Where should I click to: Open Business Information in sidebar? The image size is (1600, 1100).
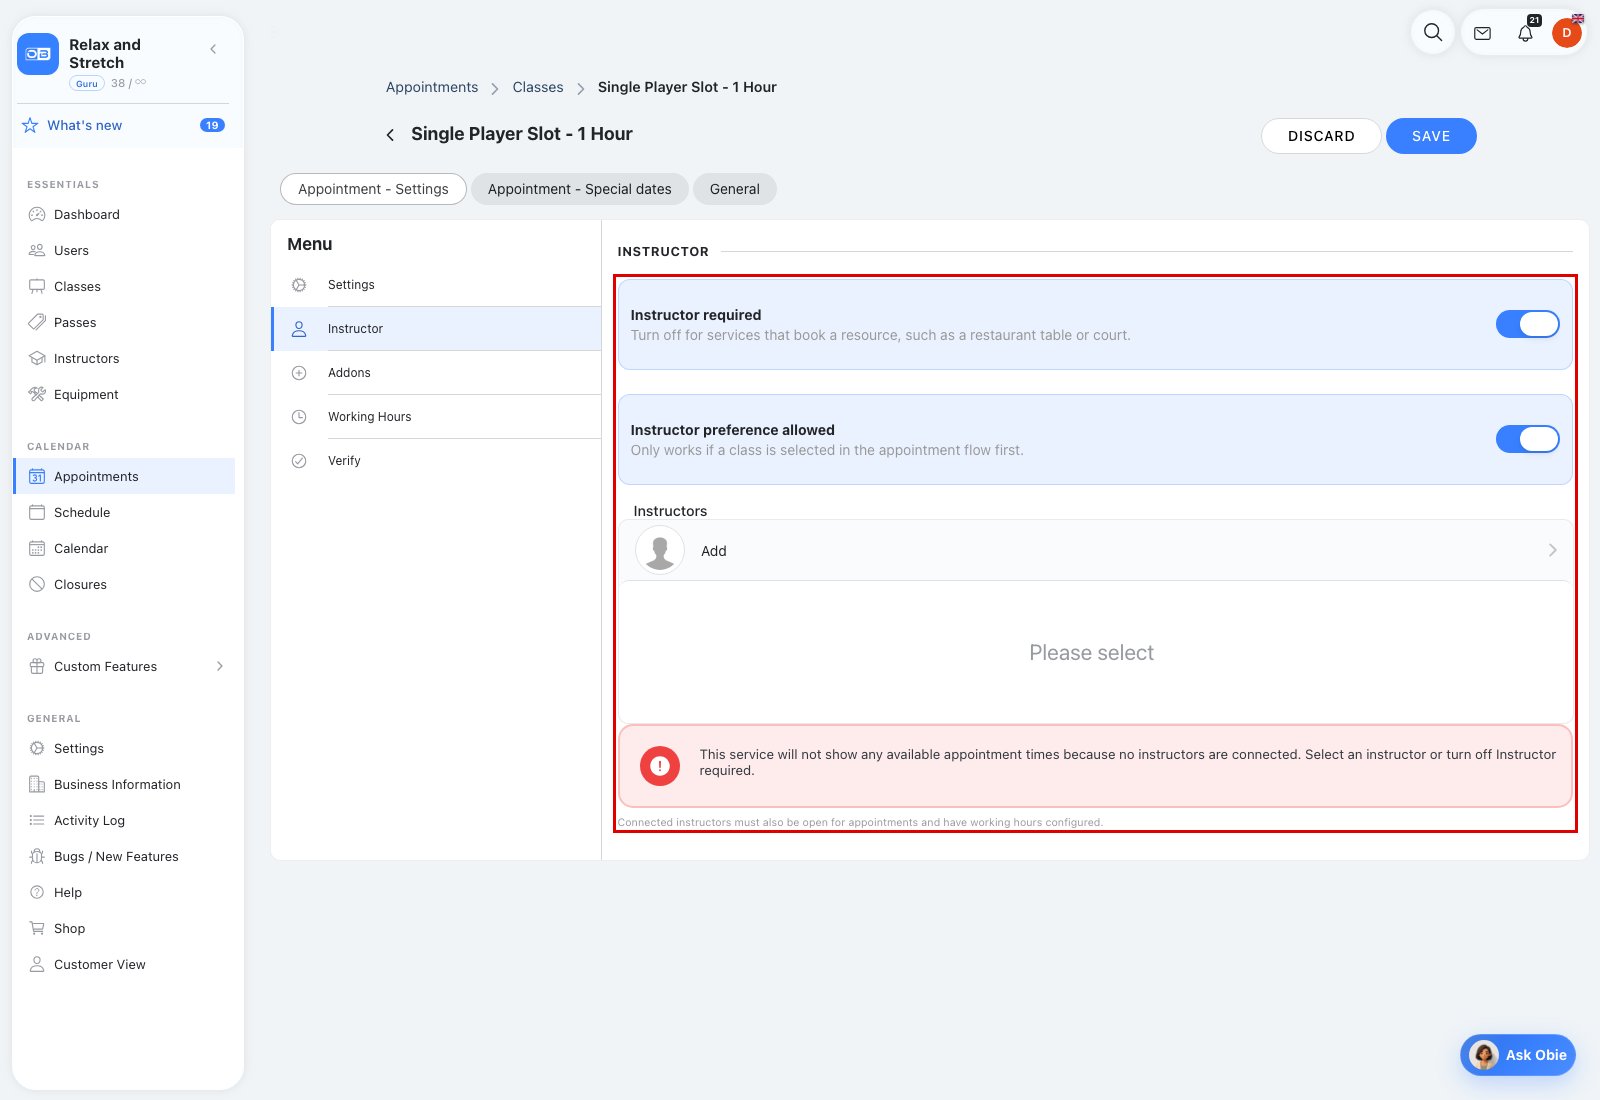coord(124,784)
